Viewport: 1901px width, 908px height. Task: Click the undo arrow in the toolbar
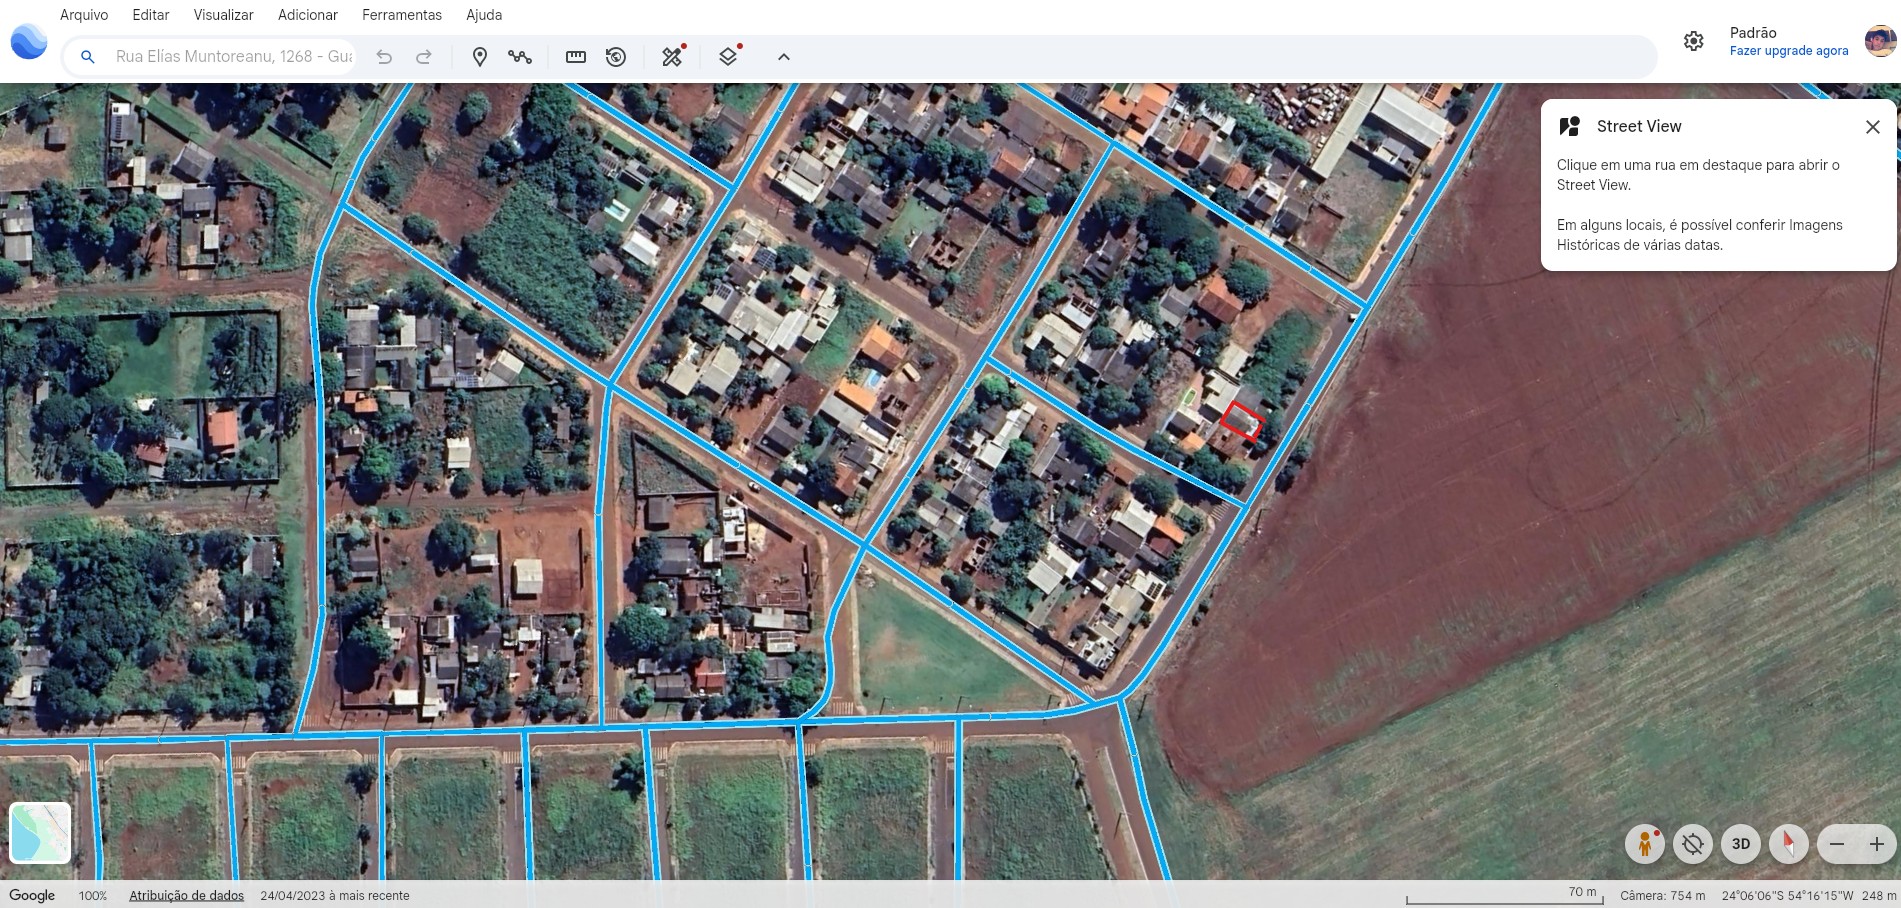[384, 57]
